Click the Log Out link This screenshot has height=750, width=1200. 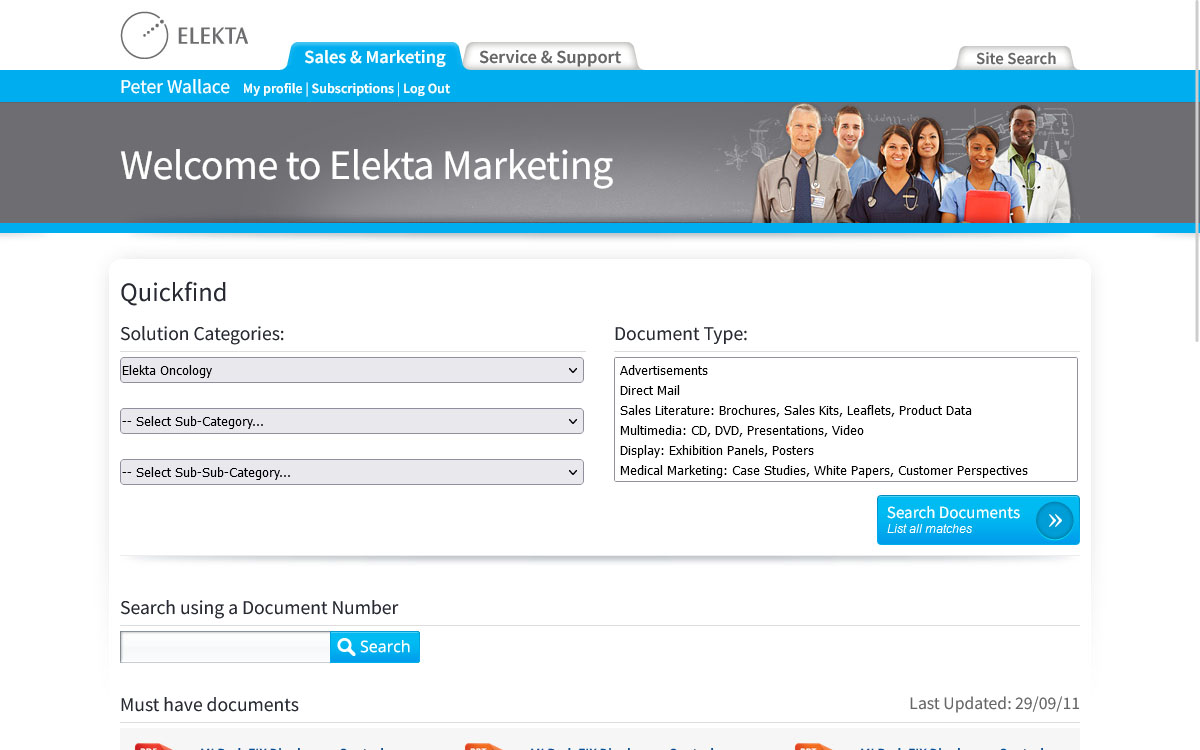click(426, 89)
